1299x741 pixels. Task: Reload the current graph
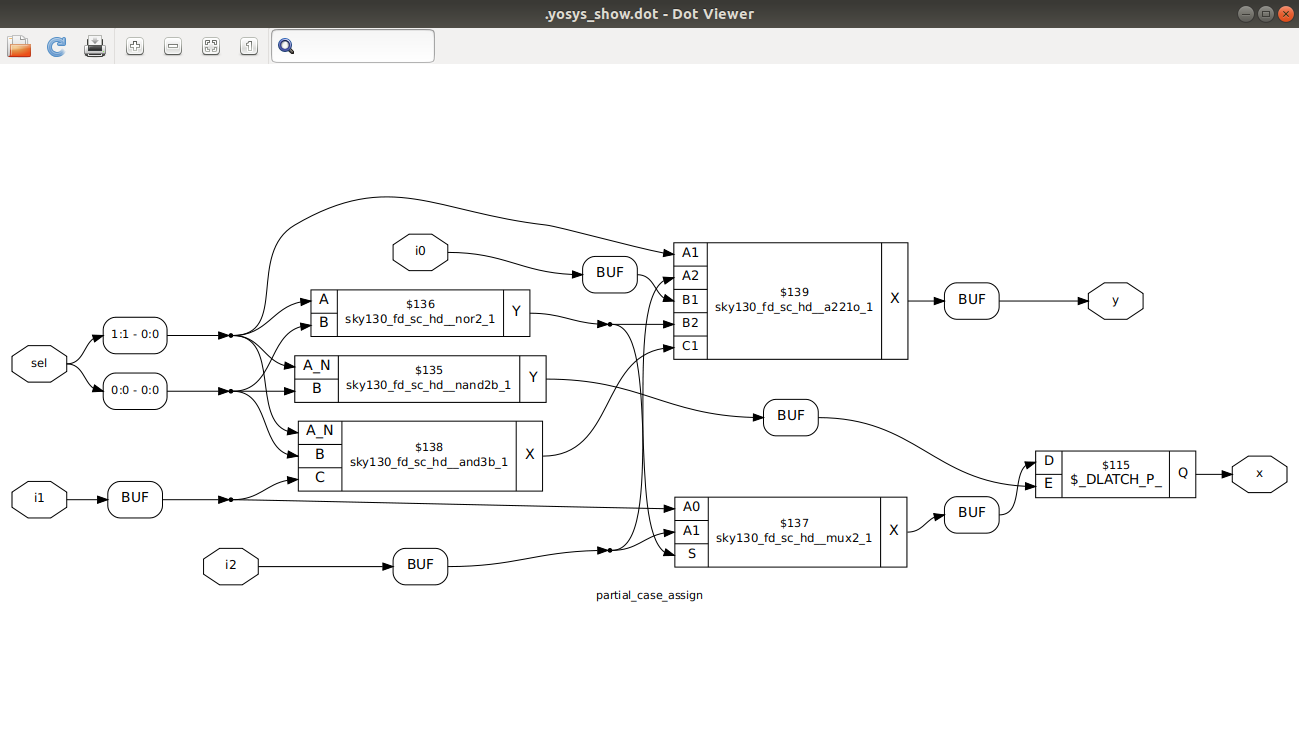56,45
